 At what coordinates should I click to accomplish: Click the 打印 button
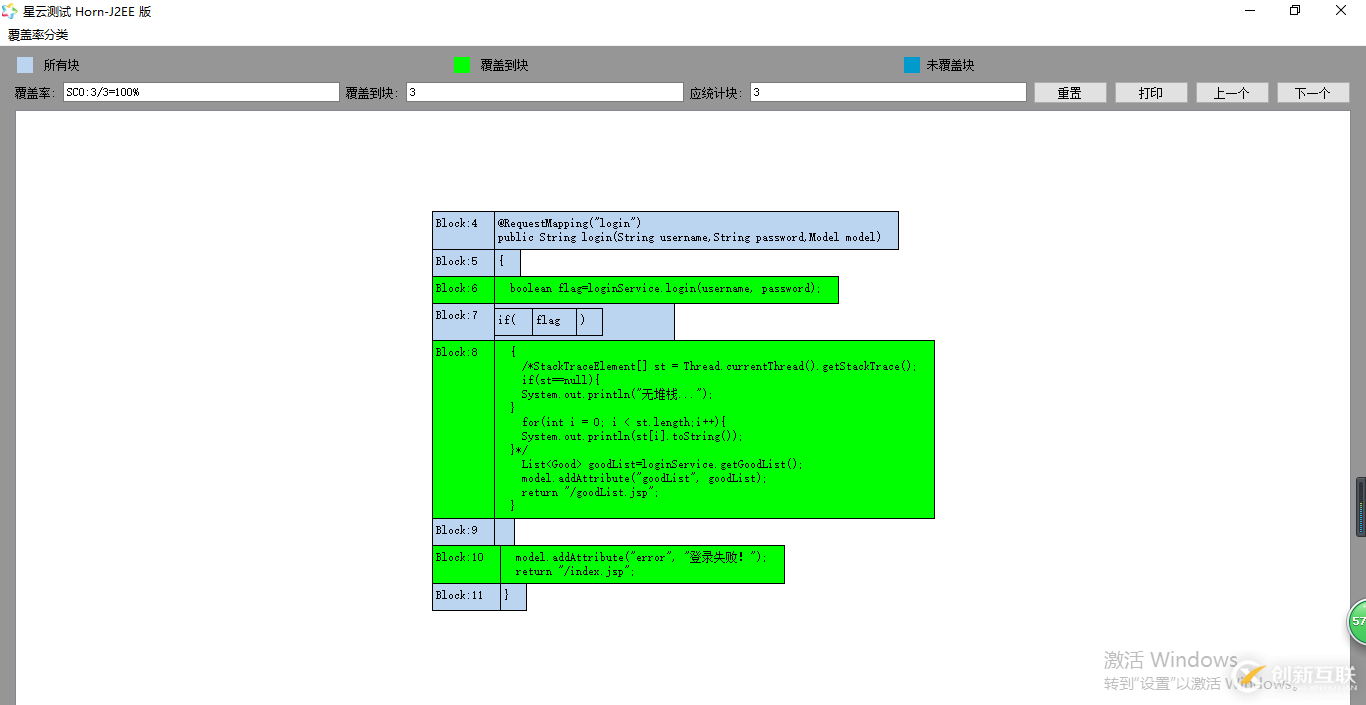(1151, 93)
